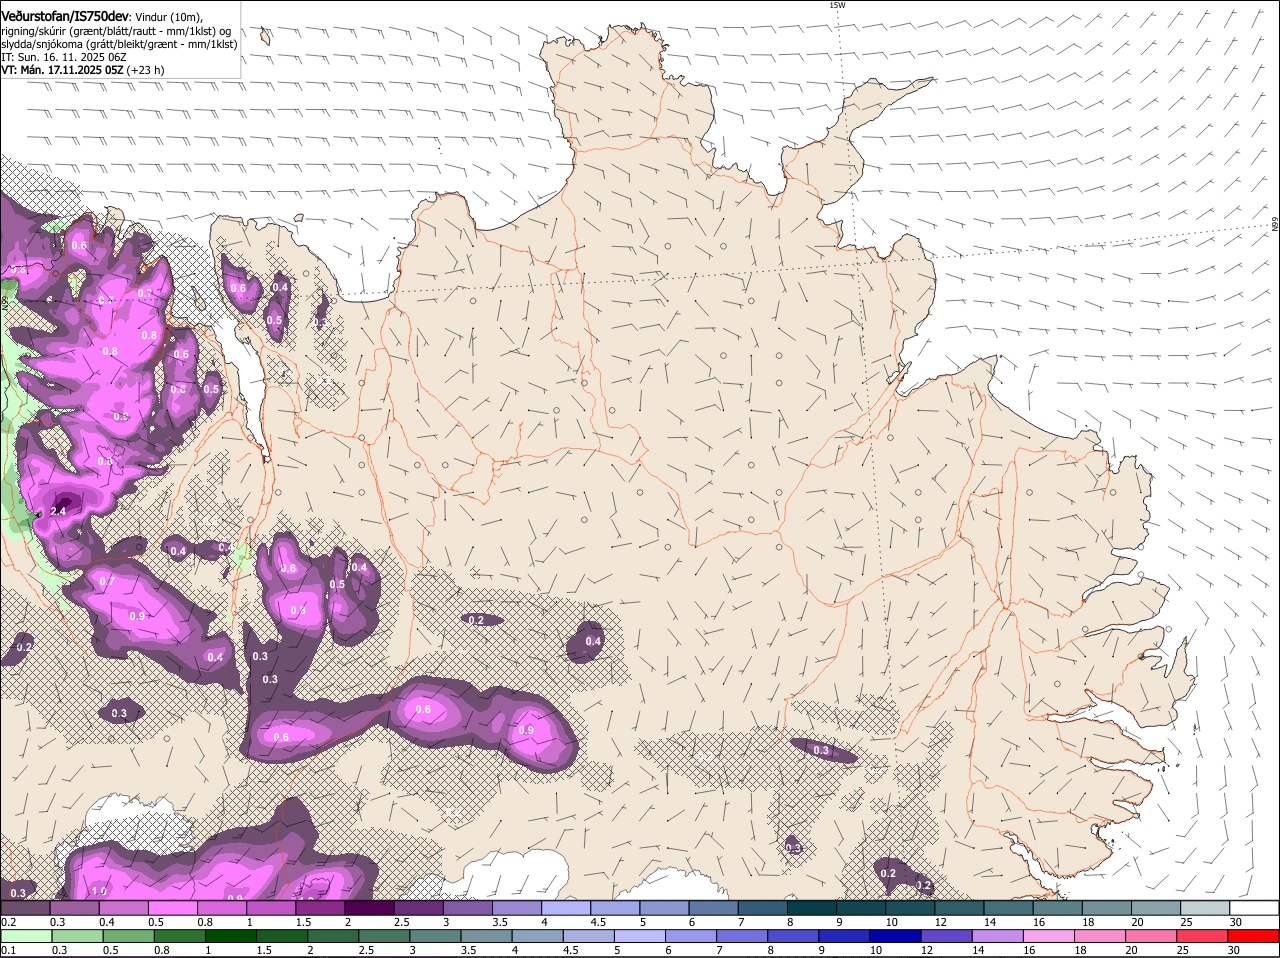
Task: Click the 'slydda/snjókoma' description line
Action: point(119,44)
